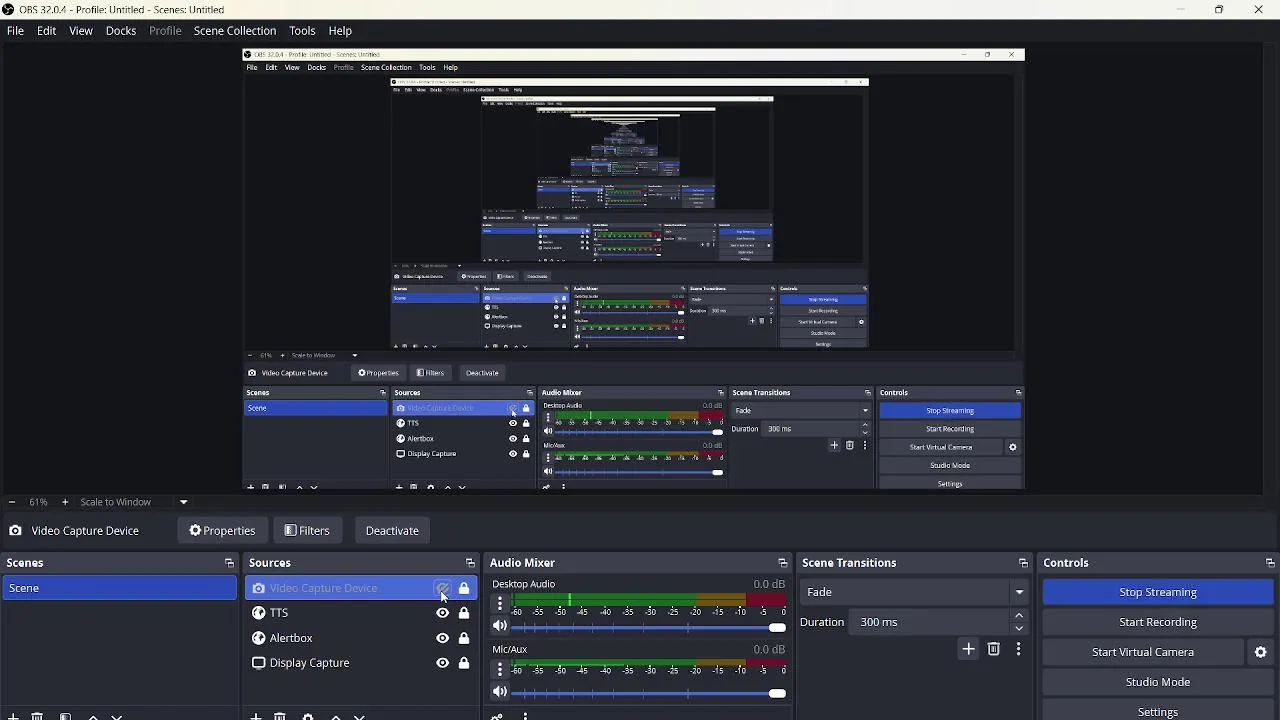1280x720 pixels.
Task: Toggle lock on Video Capture Device
Action: [x=464, y=588]
